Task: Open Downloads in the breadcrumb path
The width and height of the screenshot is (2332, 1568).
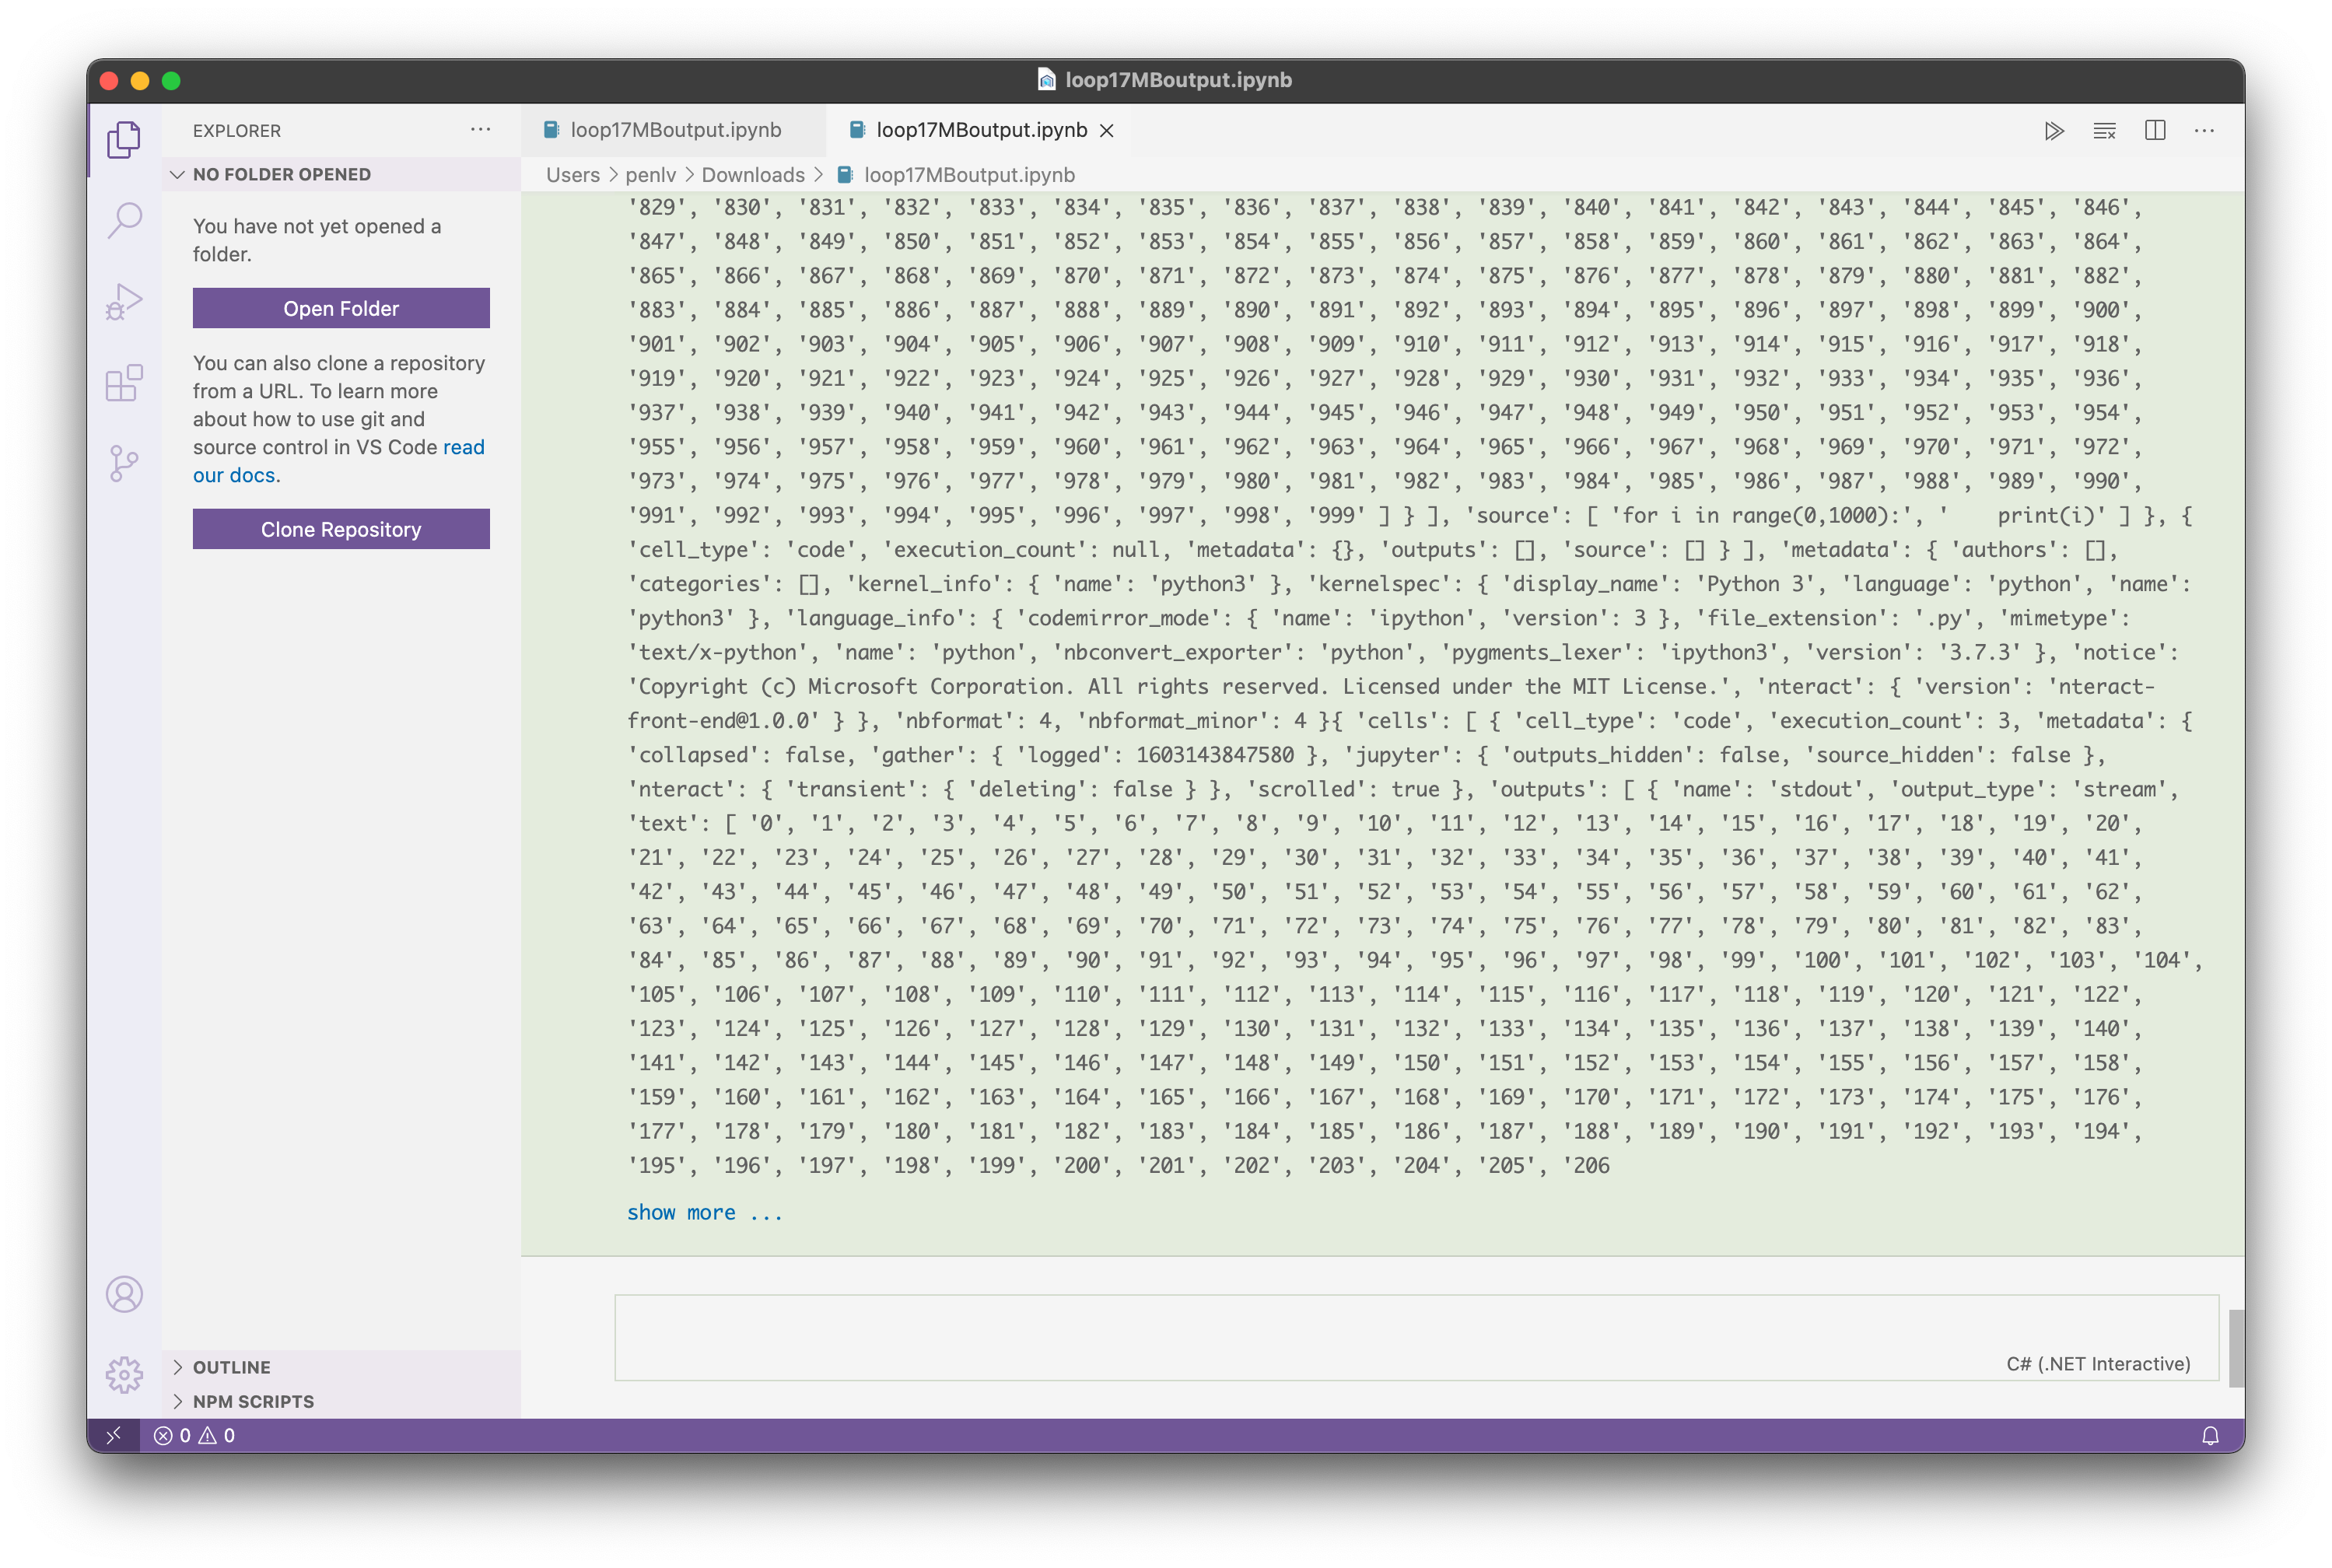Action: coord(754,174)
